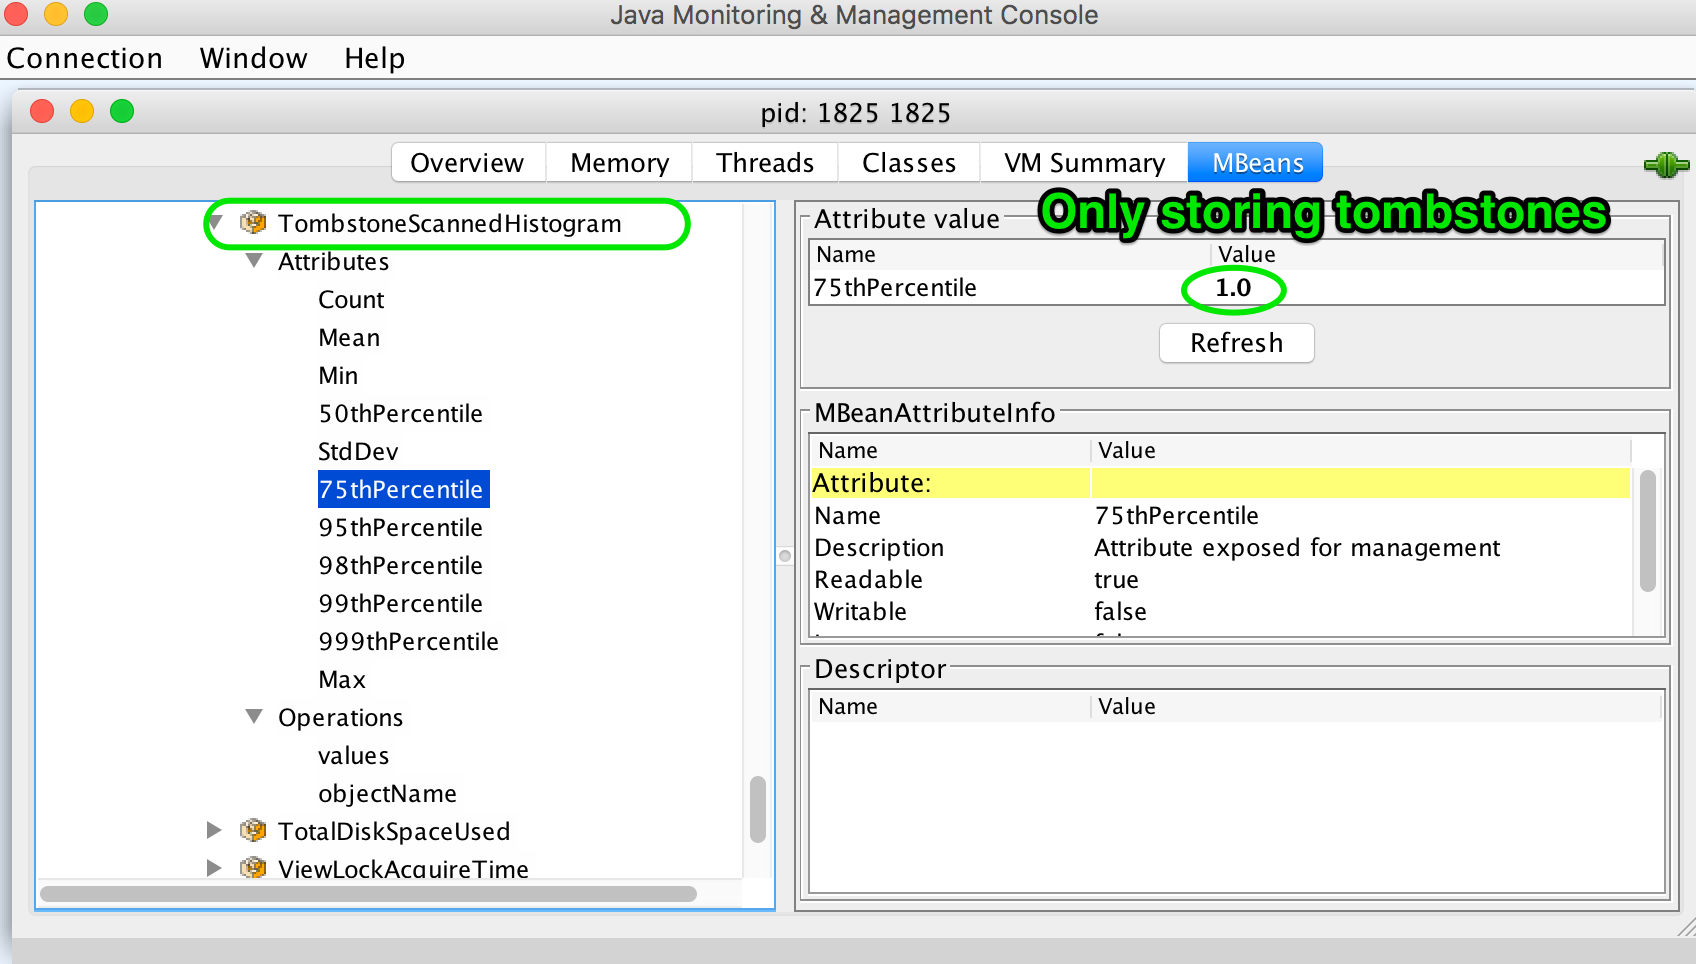Image resolution: width=1696 pixels, height=964 pixels.
Task: Expand the ViewLockAcquireTime node
Action: point(214,868)
